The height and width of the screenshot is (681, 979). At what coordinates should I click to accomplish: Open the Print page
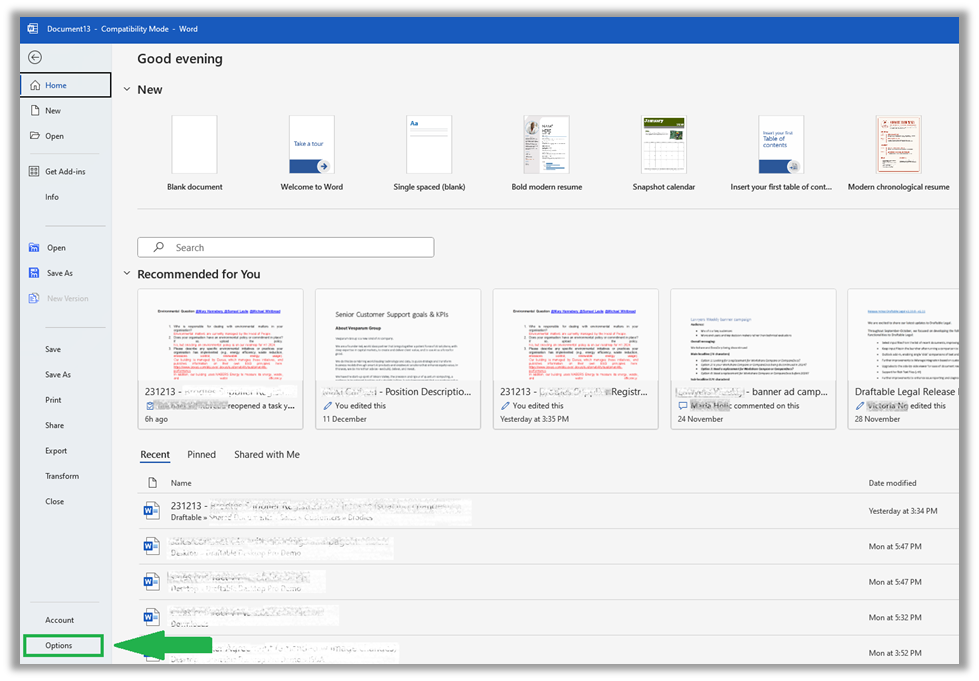click(53, 399)
